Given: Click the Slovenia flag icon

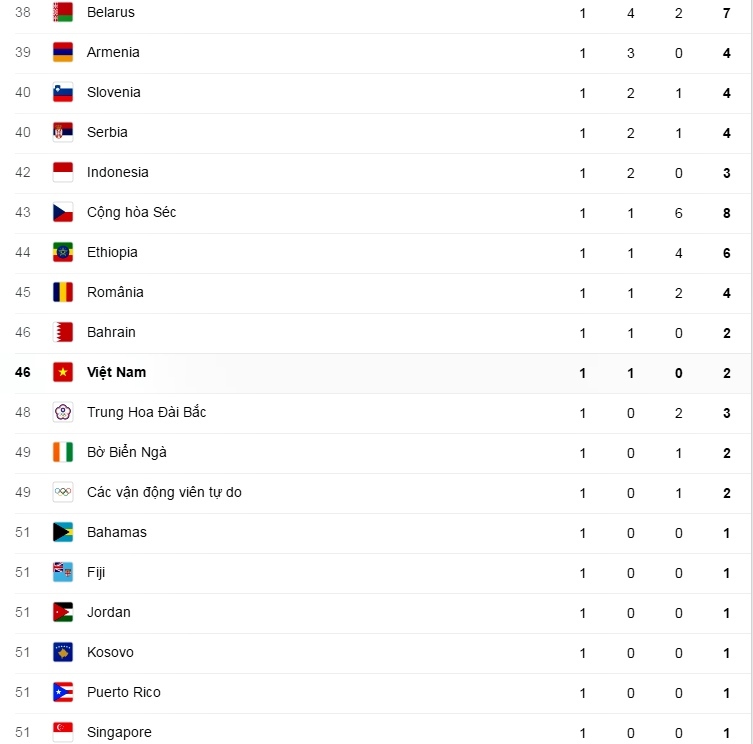Looking at the screenshot, I should (x=63, y=92).
